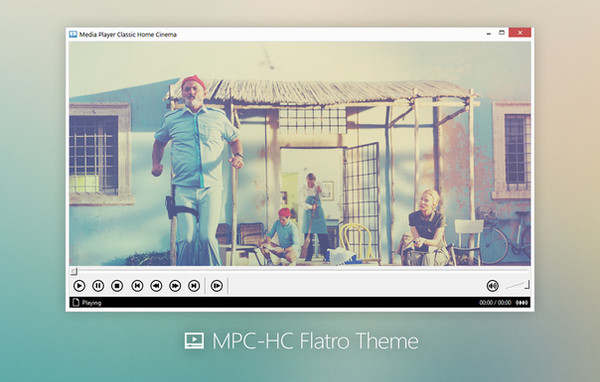Image resolution: width=600 pixels, height=382 pixels.
Task: Skip to the previous file
Action: click(x=137, y=286)
